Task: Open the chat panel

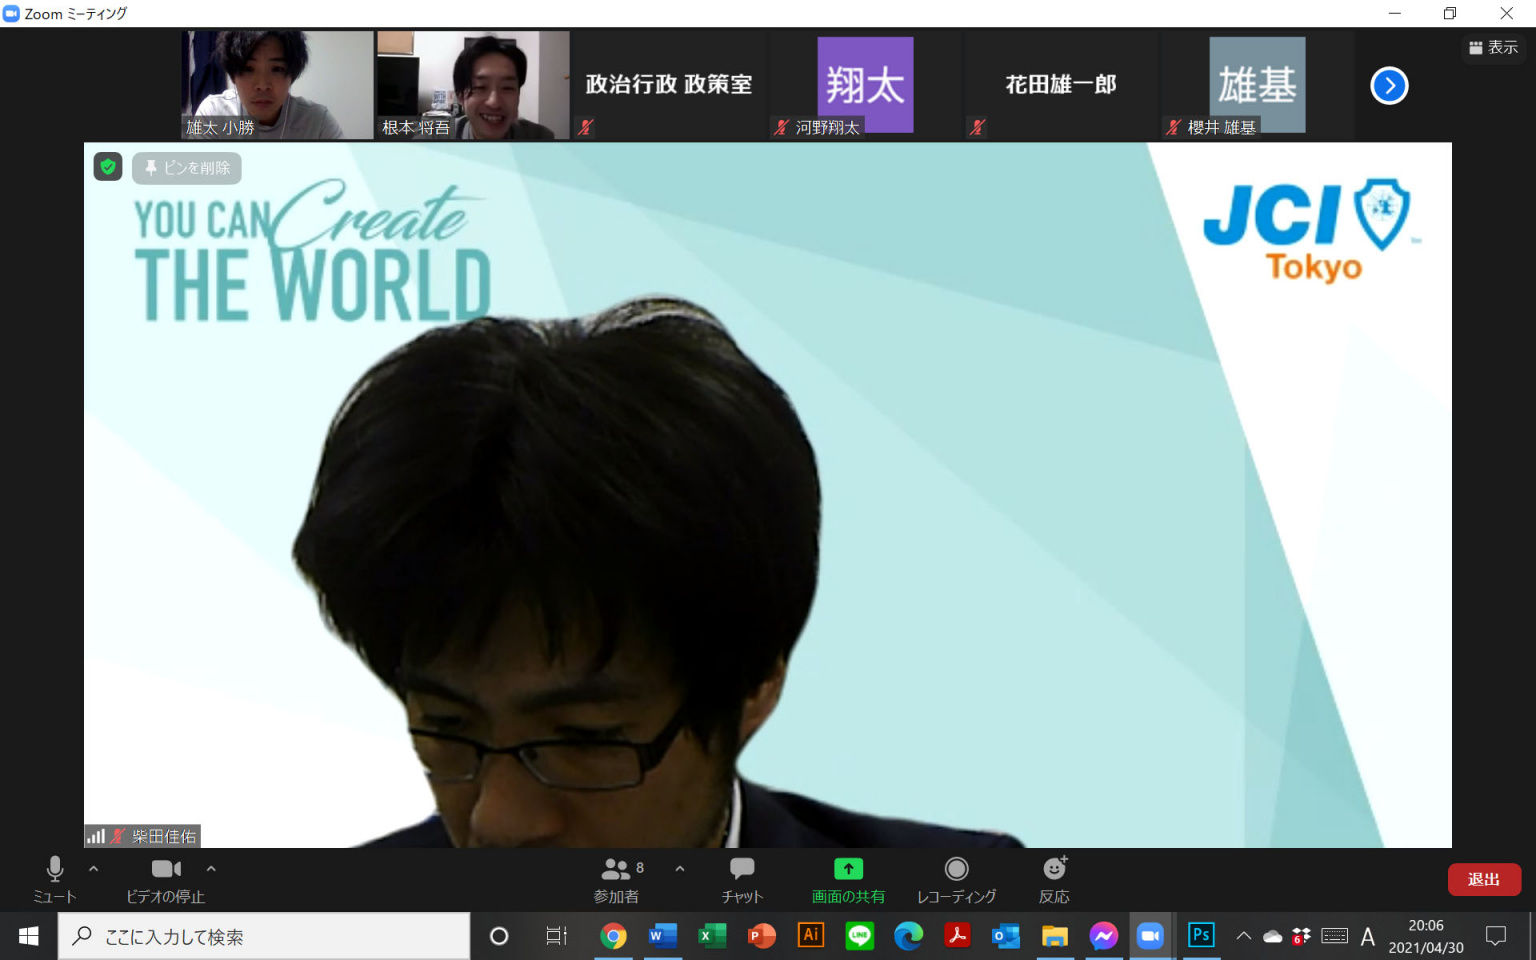Action: pyautogui.click(x=741, y=879)
